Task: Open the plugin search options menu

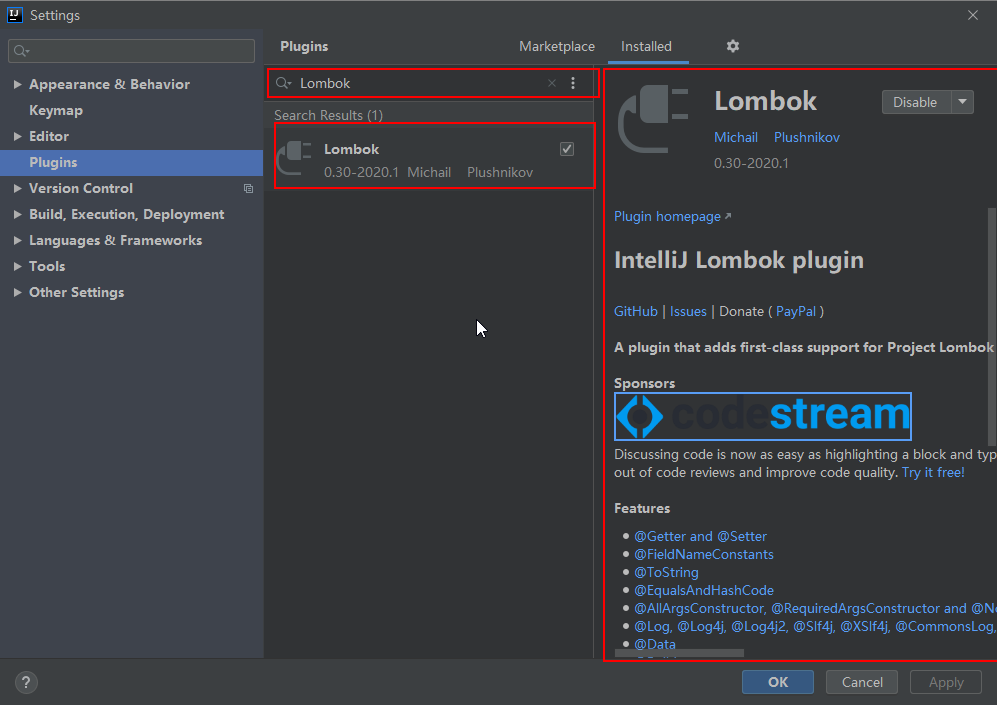Action: [573, 83]
